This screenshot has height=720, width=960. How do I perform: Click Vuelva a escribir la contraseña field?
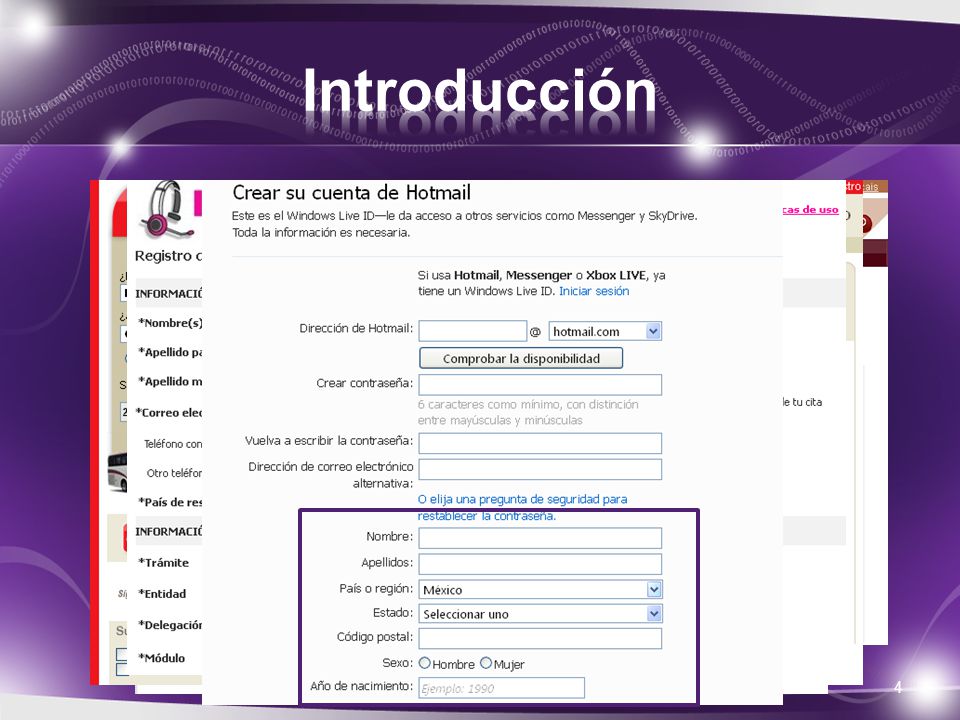click(x=540, y=443)
